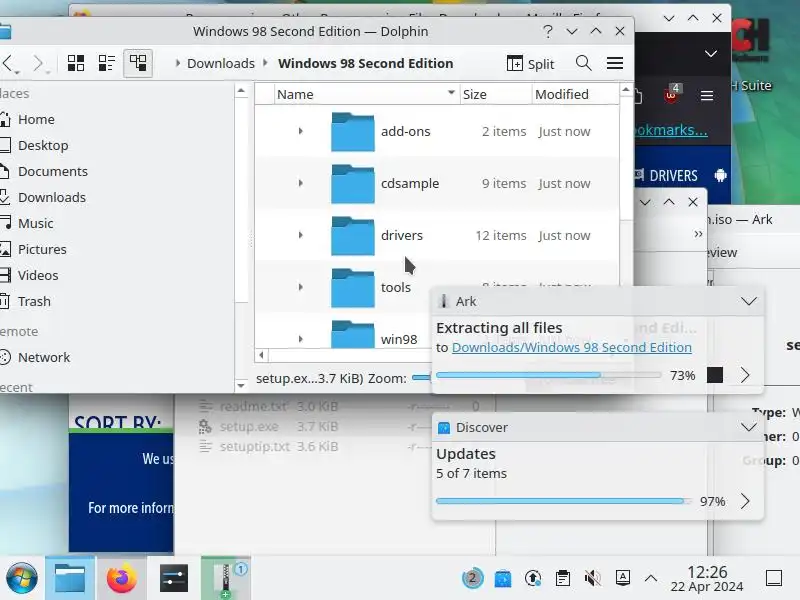Select the drivers folder icon
800x600 pixels.
point(353,236)
